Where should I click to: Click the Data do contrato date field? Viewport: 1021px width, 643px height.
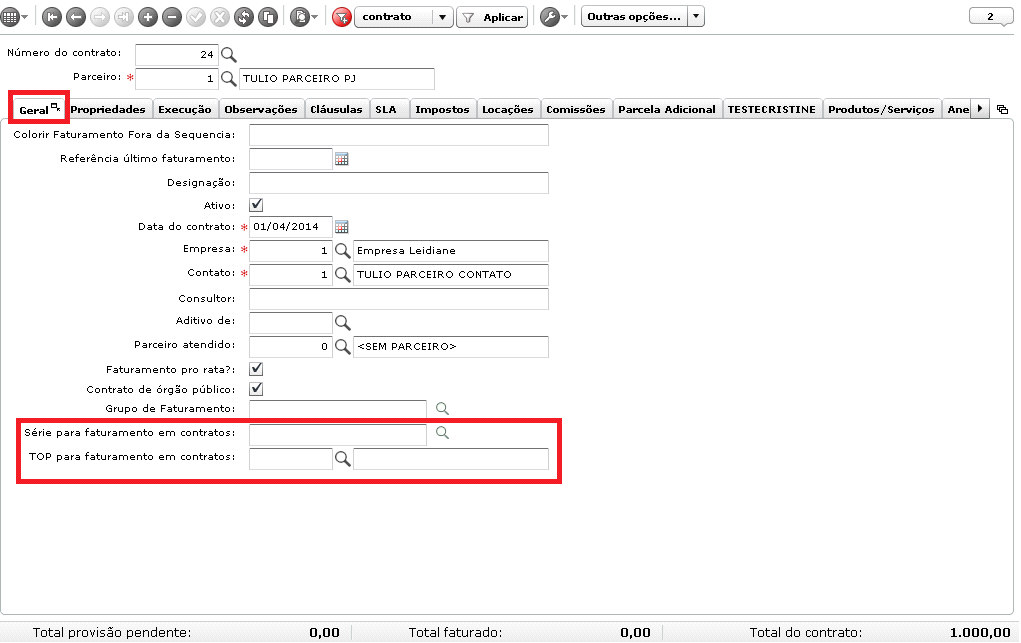290,227
